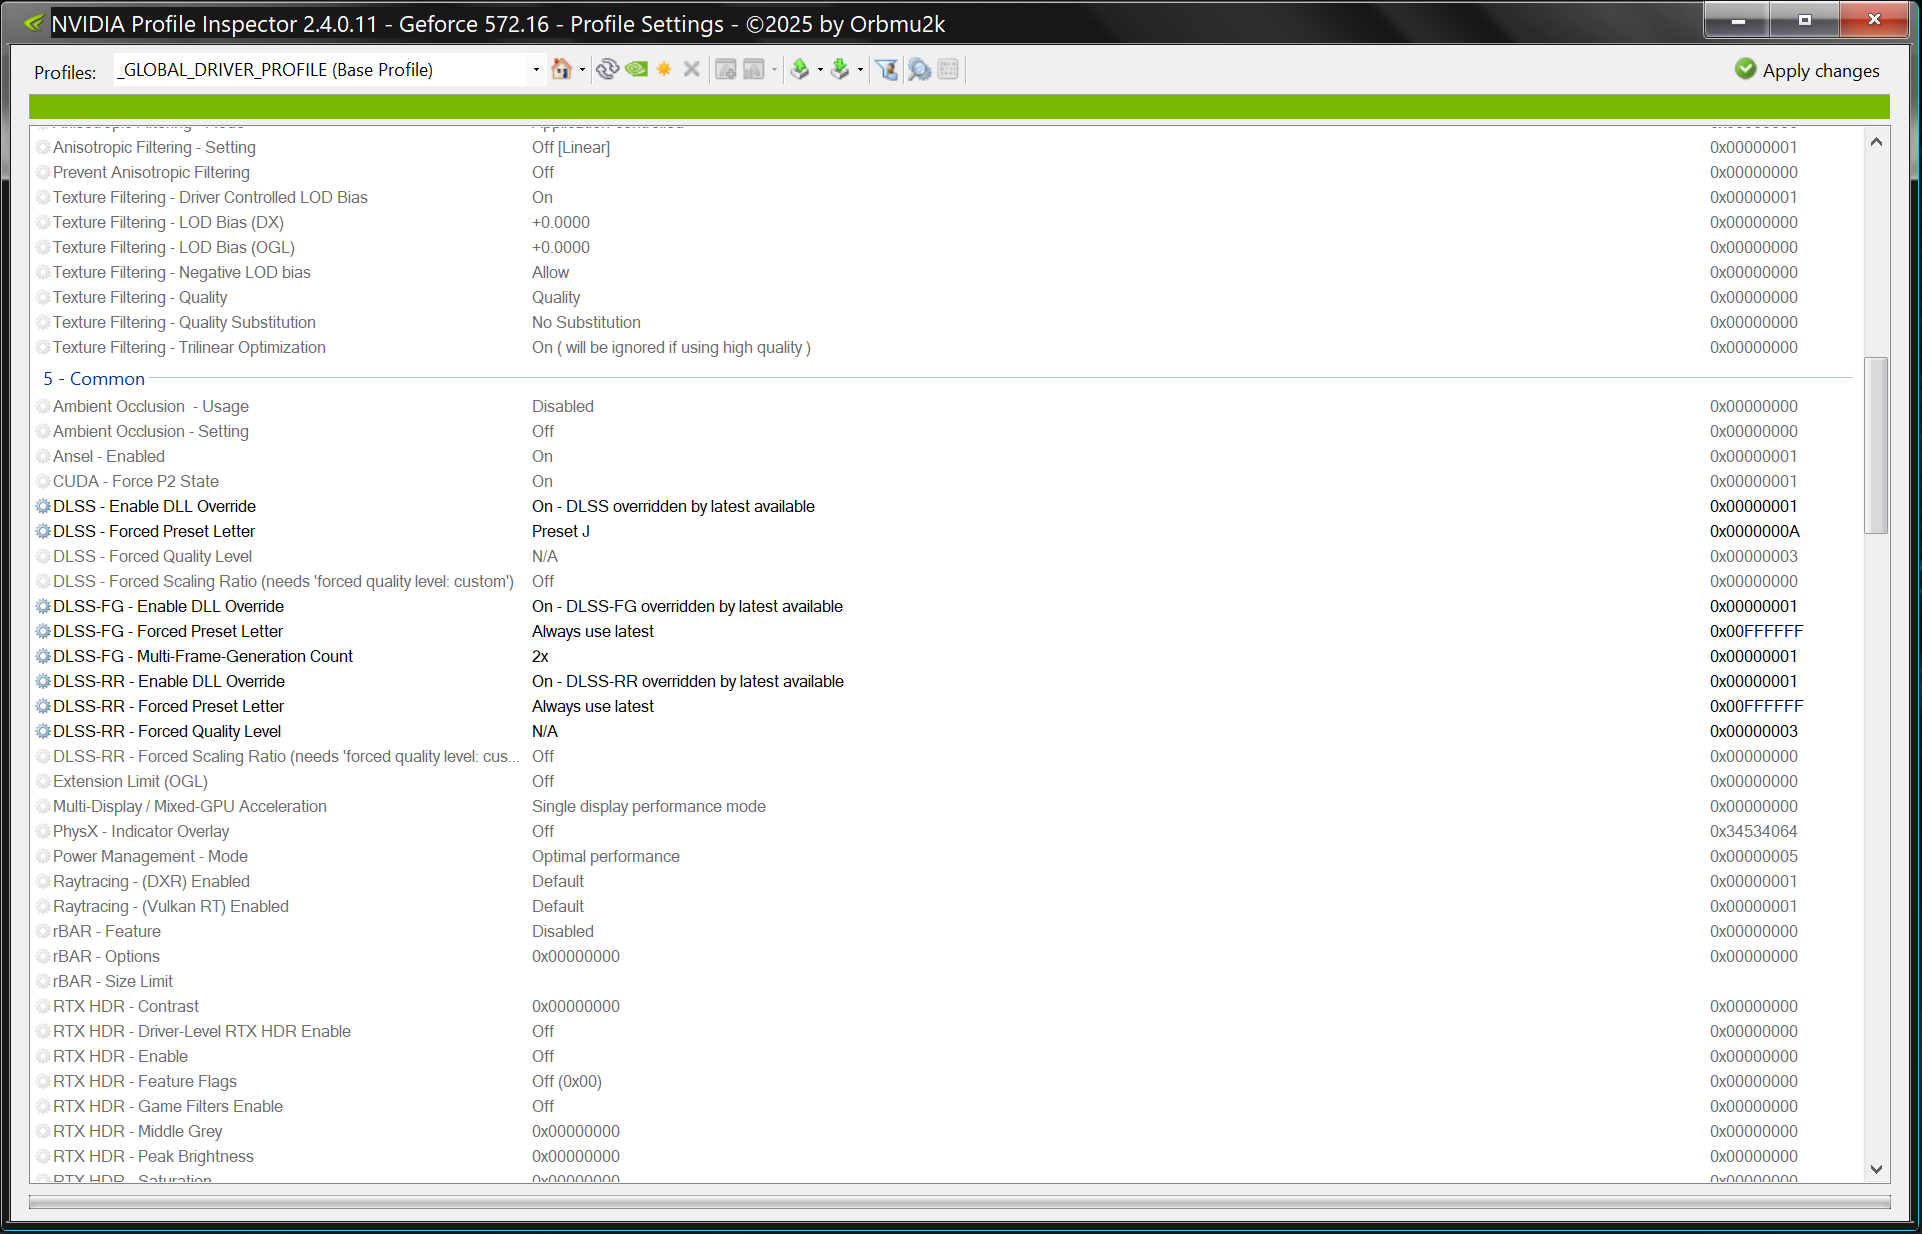Expand the arrow next to the home icon
Image resolution: width=1922 pixels, height=1234 pixels.
[x=582, y=70]
